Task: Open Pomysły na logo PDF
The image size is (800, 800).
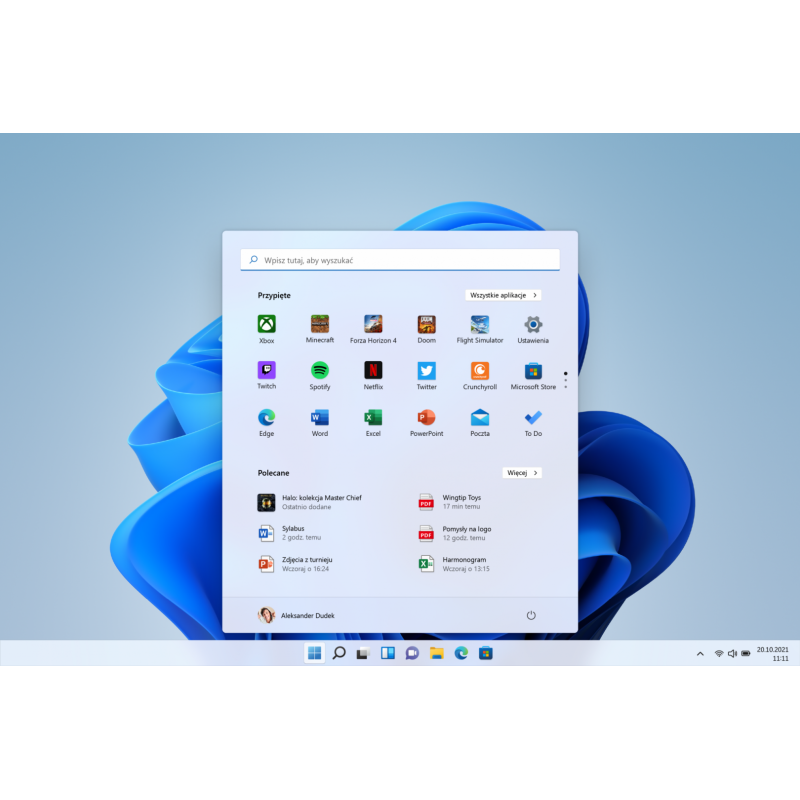Action: pos(455,533)
